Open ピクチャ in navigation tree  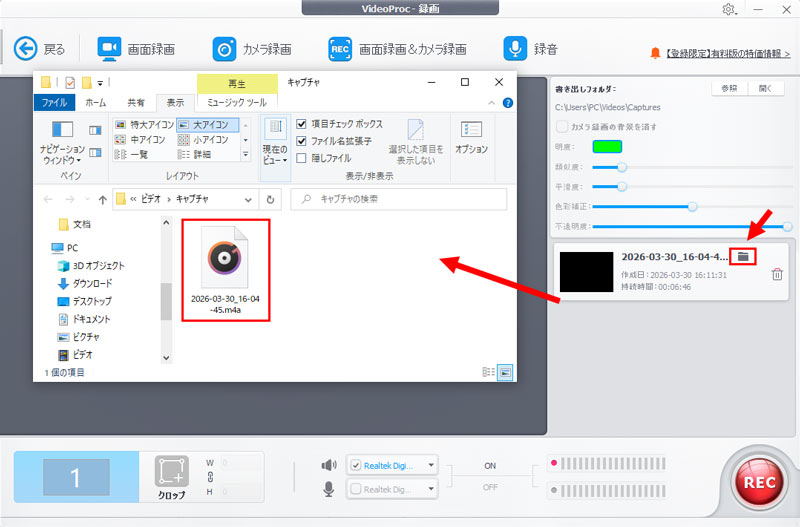click(79, 337)
